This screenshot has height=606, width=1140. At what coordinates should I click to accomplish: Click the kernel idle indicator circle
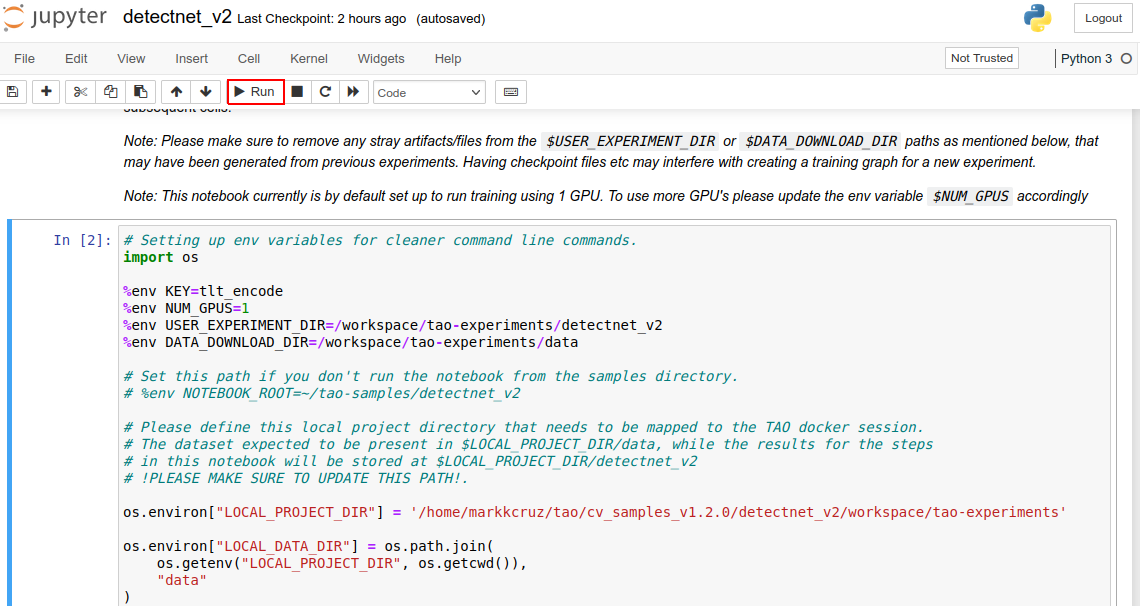[1126, 59]
